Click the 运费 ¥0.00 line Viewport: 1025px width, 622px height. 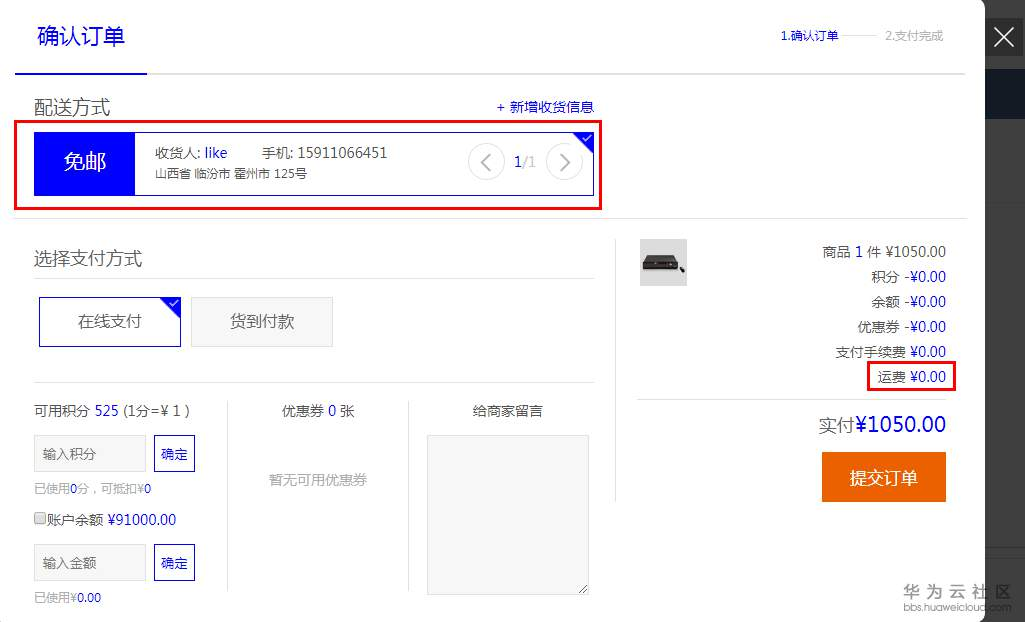pyautogui.click(x=911, y=377)
